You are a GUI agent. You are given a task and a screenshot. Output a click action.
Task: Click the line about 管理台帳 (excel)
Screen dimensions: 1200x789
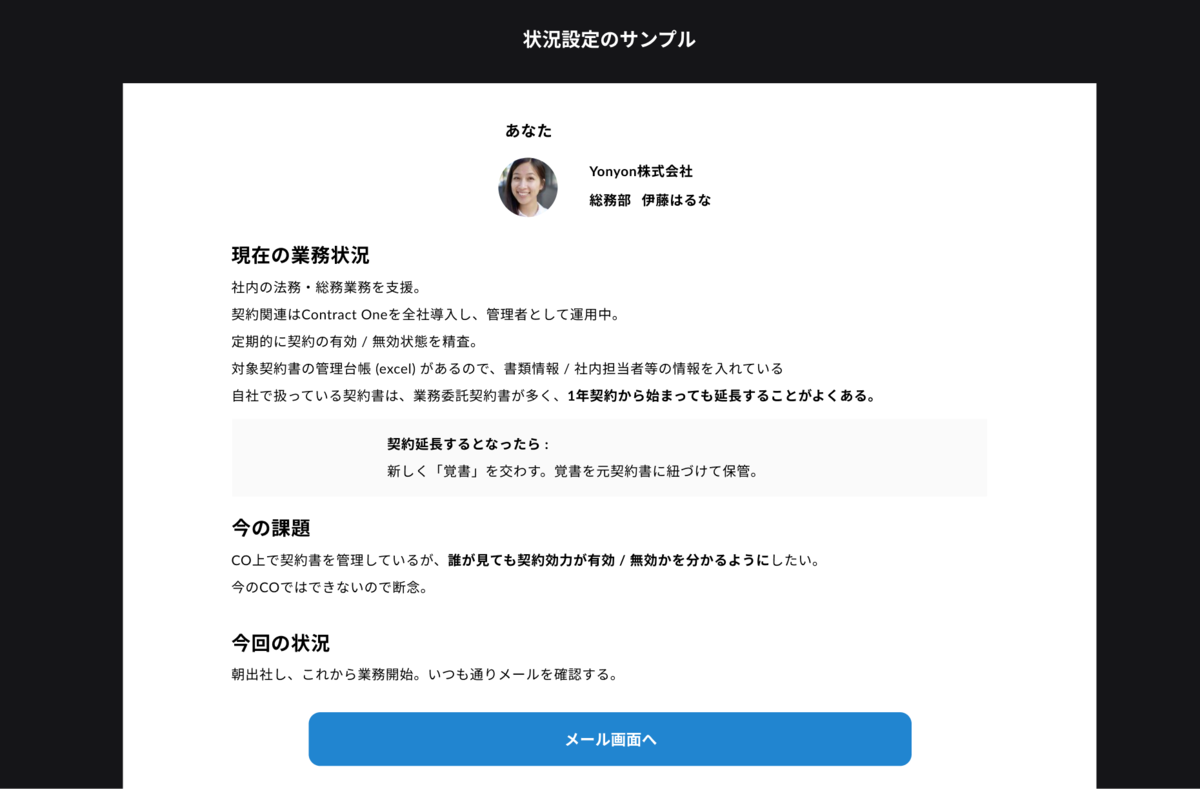tap(507, 368)
